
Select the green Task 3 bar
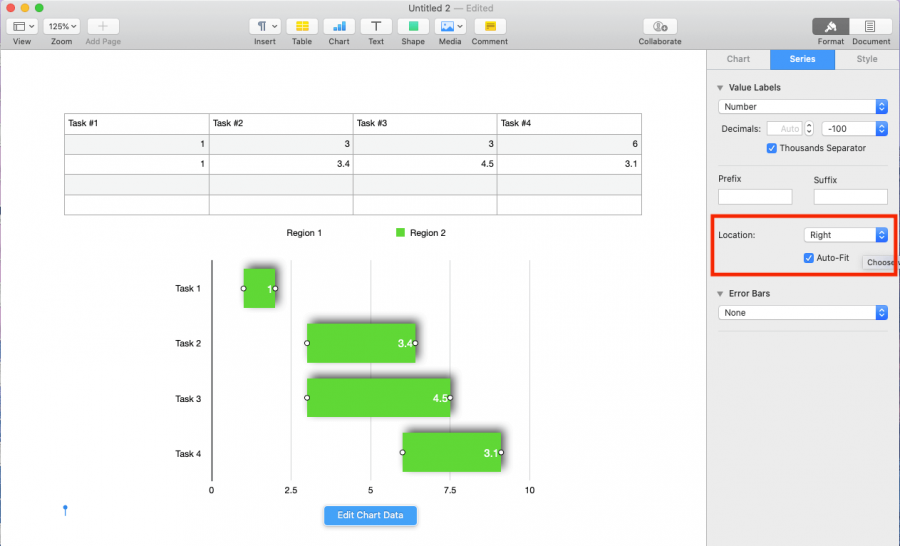[378, 397]
